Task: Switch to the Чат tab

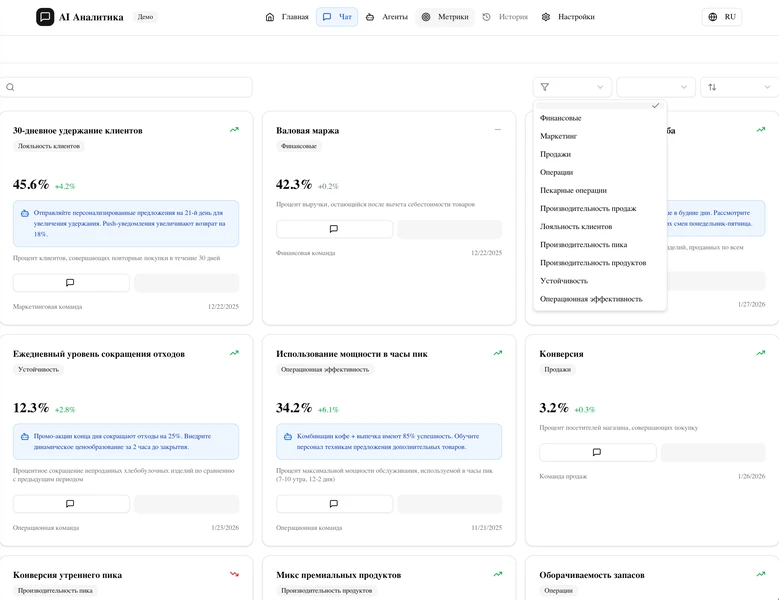Action: (337, 17)
